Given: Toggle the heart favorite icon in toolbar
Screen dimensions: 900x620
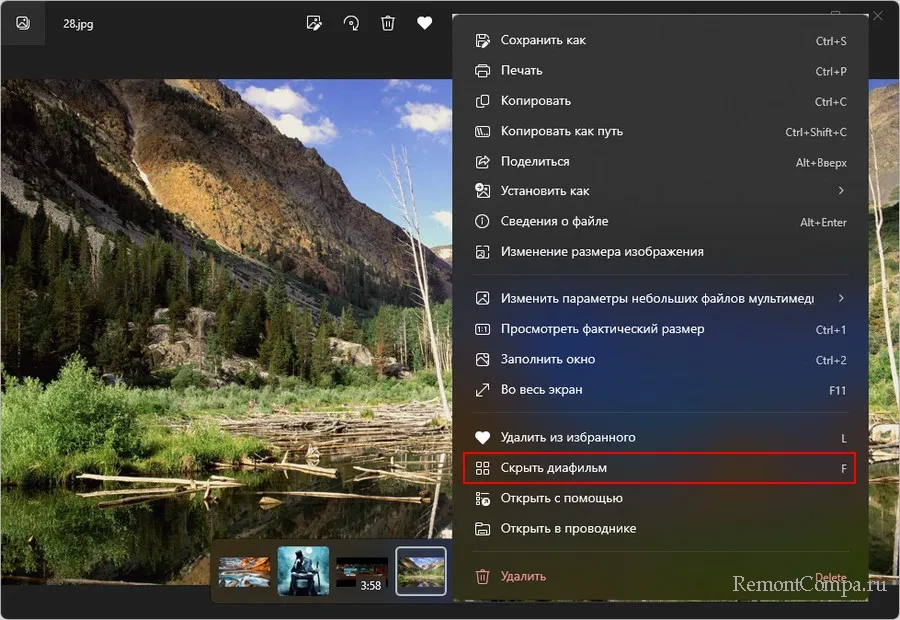Looking at the screenshot, I should point(424,23).
